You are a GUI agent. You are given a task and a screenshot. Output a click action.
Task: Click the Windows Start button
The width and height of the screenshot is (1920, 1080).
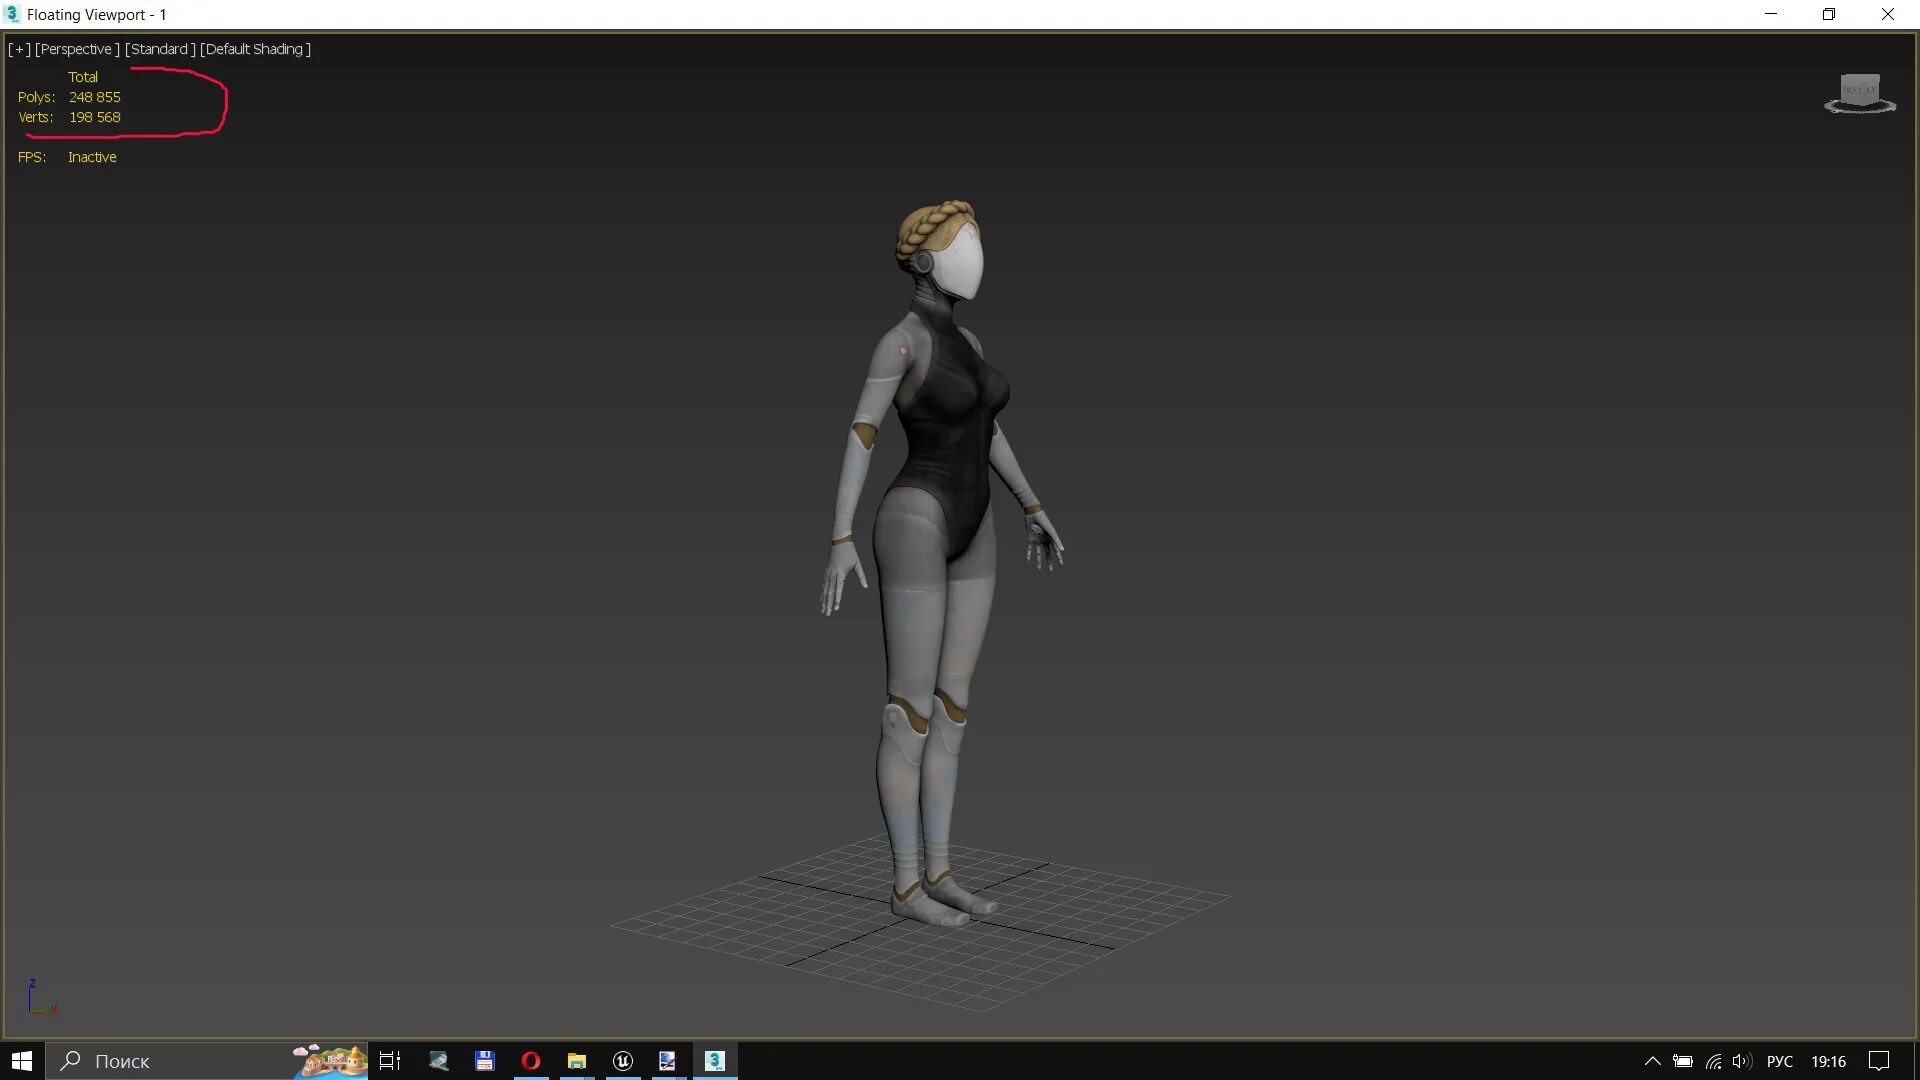[x=22, y=1061]
